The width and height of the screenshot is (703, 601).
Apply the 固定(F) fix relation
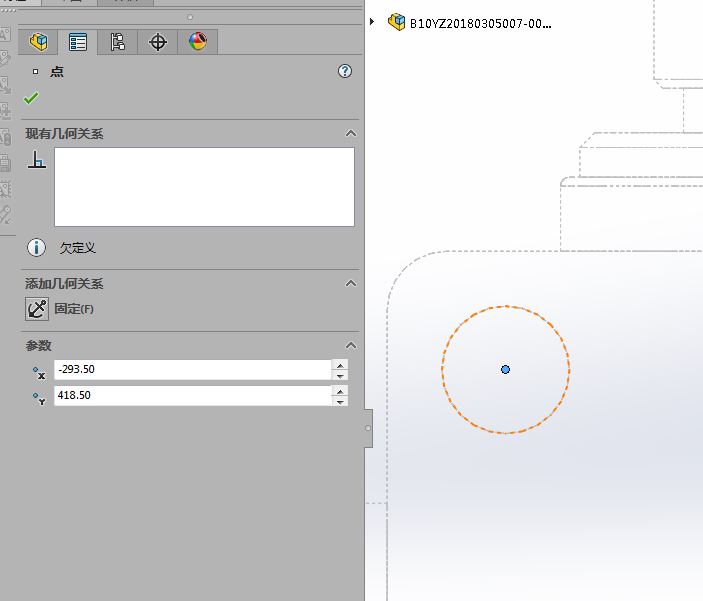point(37,309)
